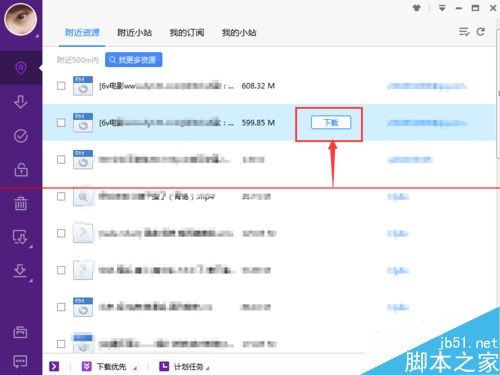
Task: Click the file name starting [6v电影ww
Action: [166, 86]
